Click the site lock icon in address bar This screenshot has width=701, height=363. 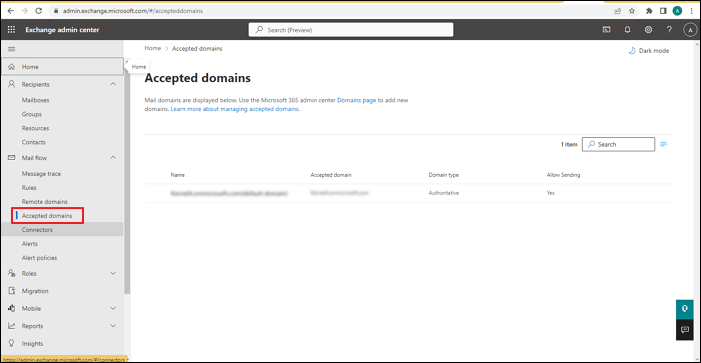tap(55, 11)
